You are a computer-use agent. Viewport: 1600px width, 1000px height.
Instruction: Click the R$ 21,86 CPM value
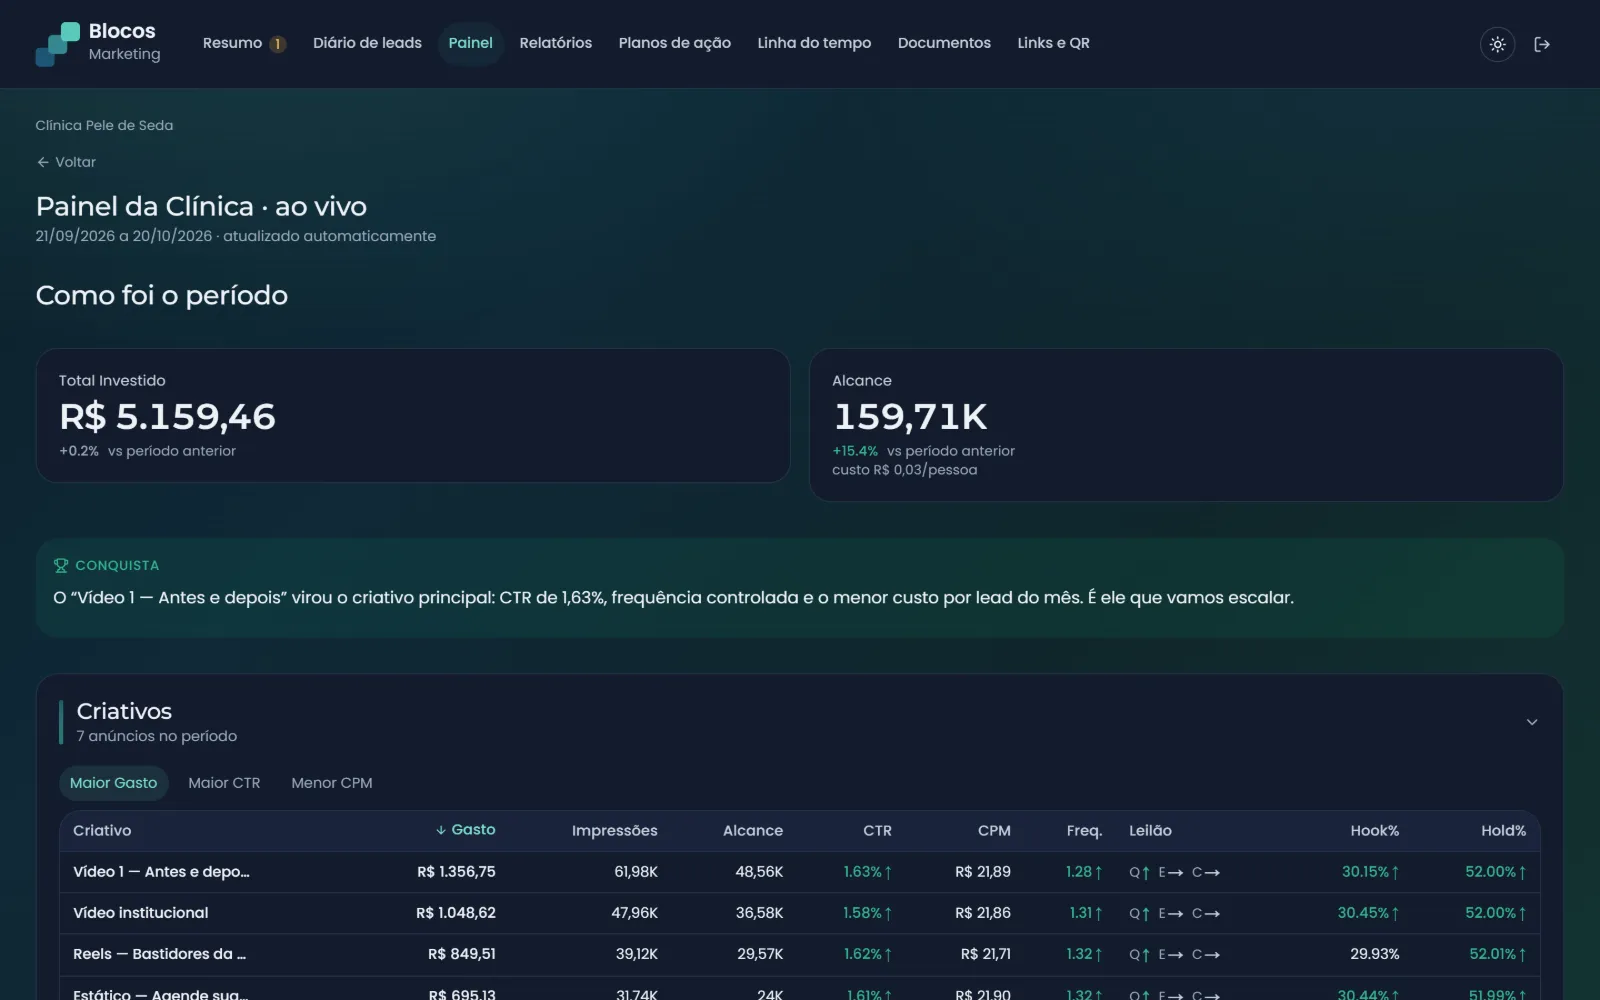point(982,913)
